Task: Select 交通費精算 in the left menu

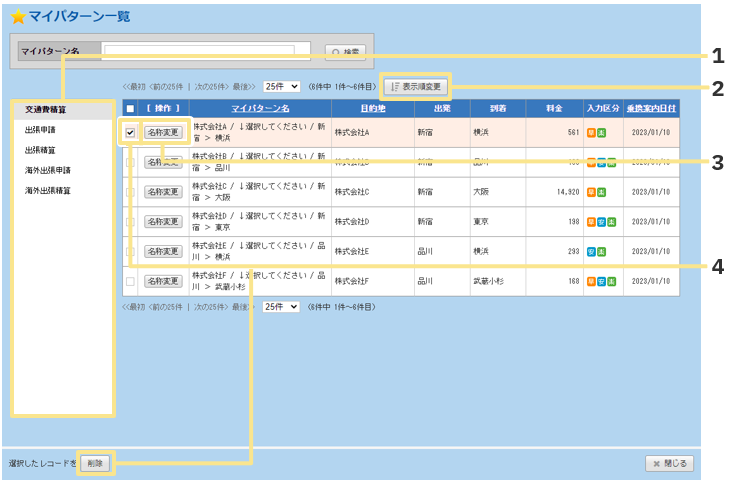Action: tap(45, 110)
